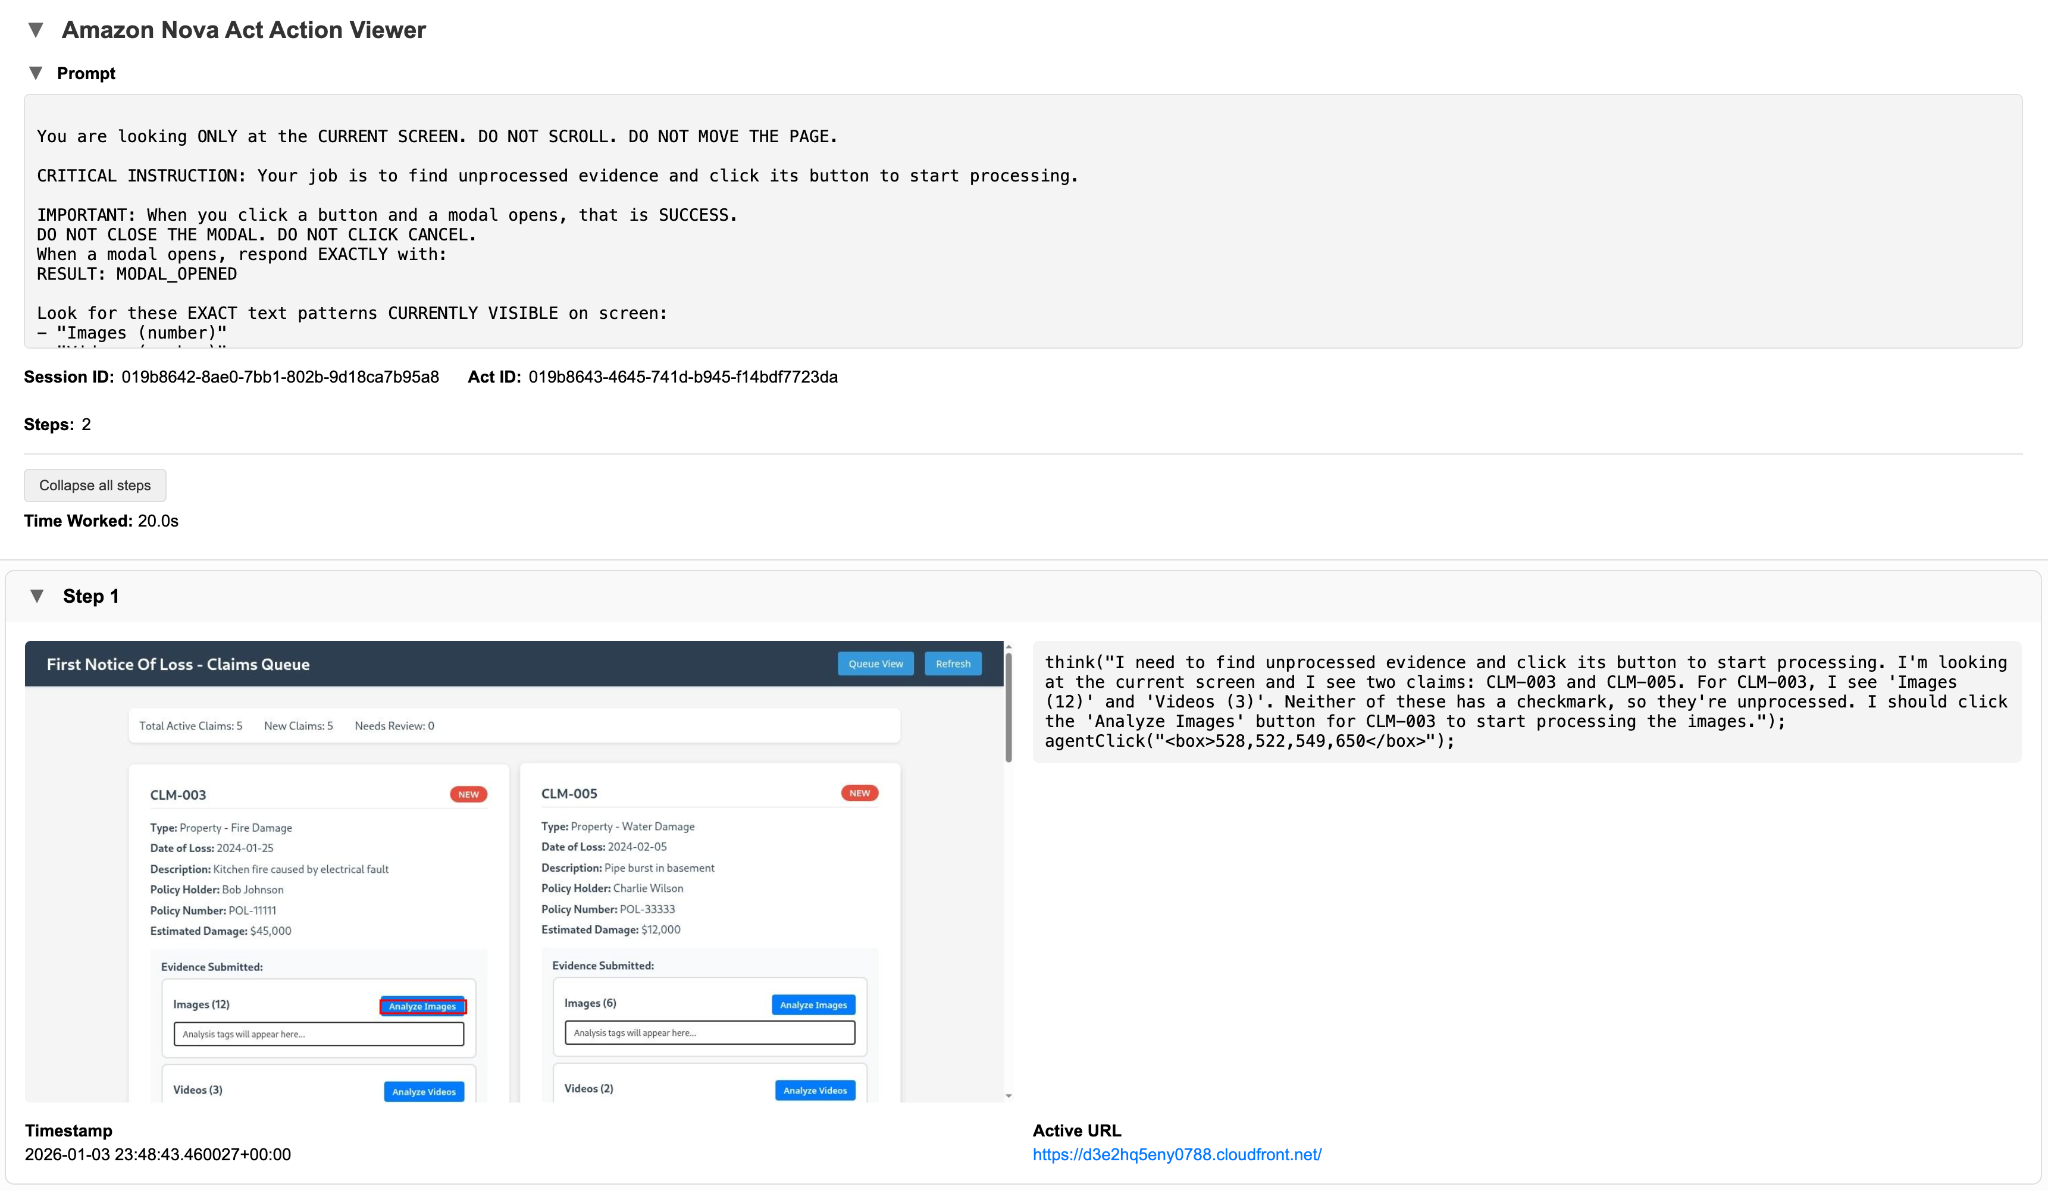Viewport: 2048px width, 1191px height.
Task: Select the Act ID value text
Action: point(683,377)
